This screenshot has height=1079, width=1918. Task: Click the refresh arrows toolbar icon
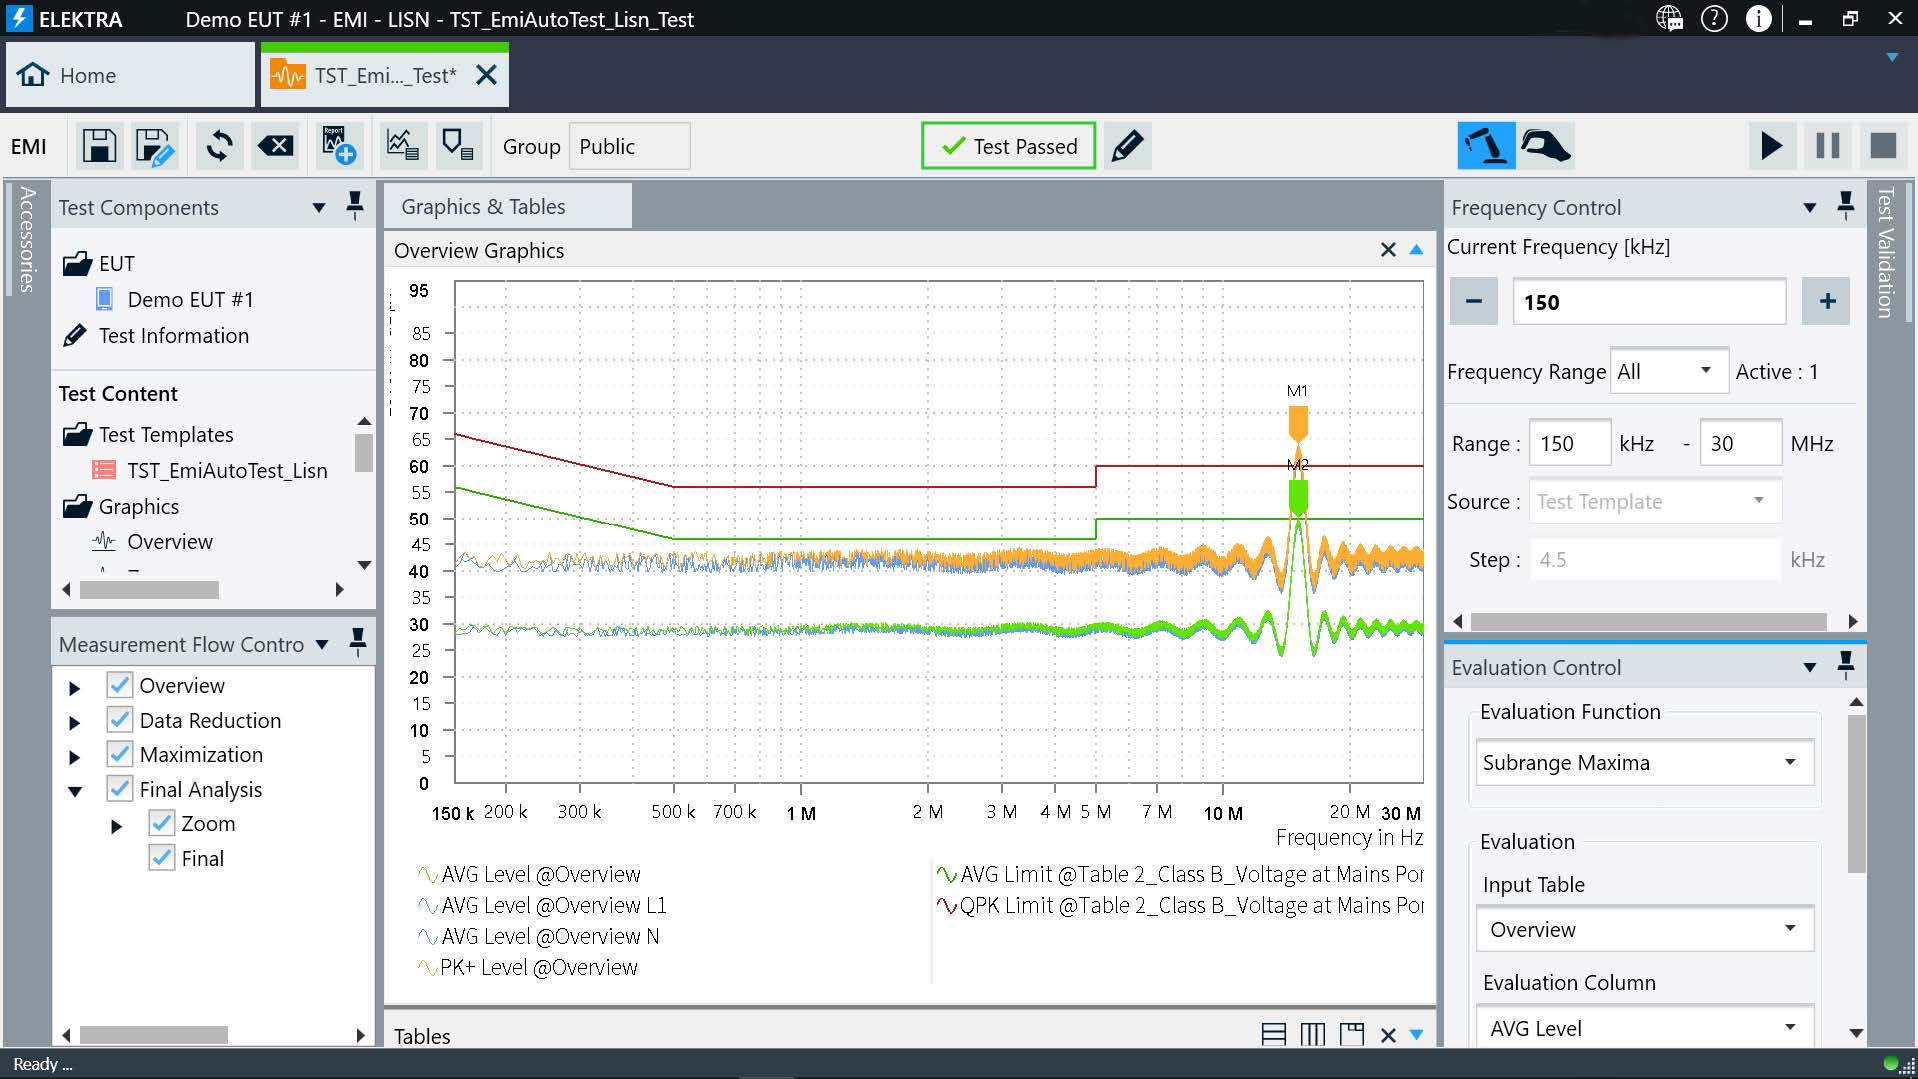[x=219, y=146]
